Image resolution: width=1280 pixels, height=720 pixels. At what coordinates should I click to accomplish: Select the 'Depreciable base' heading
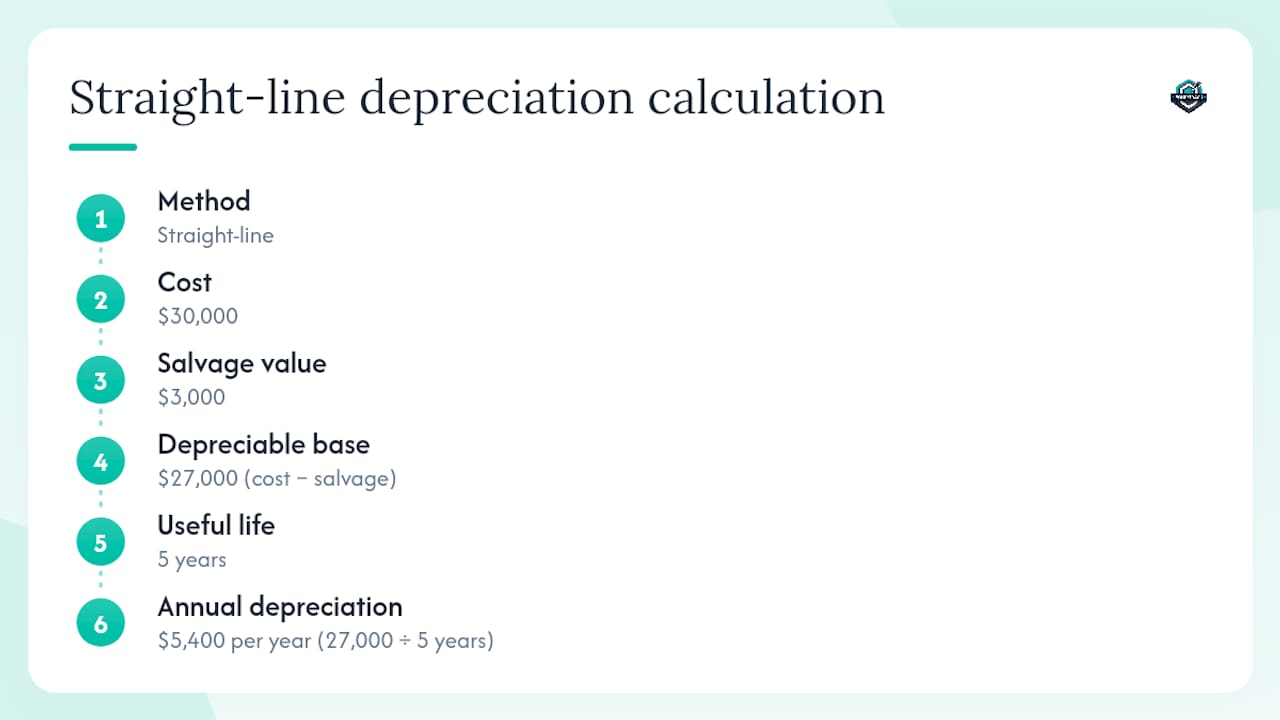coord(264,445)
